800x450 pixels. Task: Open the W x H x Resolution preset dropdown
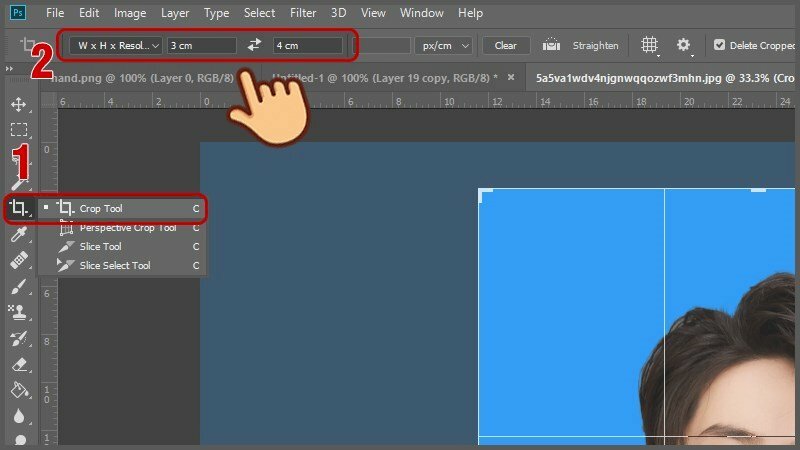click(x=117, y=45)
